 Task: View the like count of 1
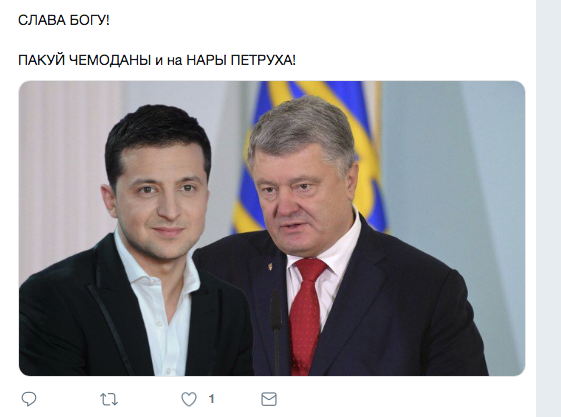[x=212, y=399]
